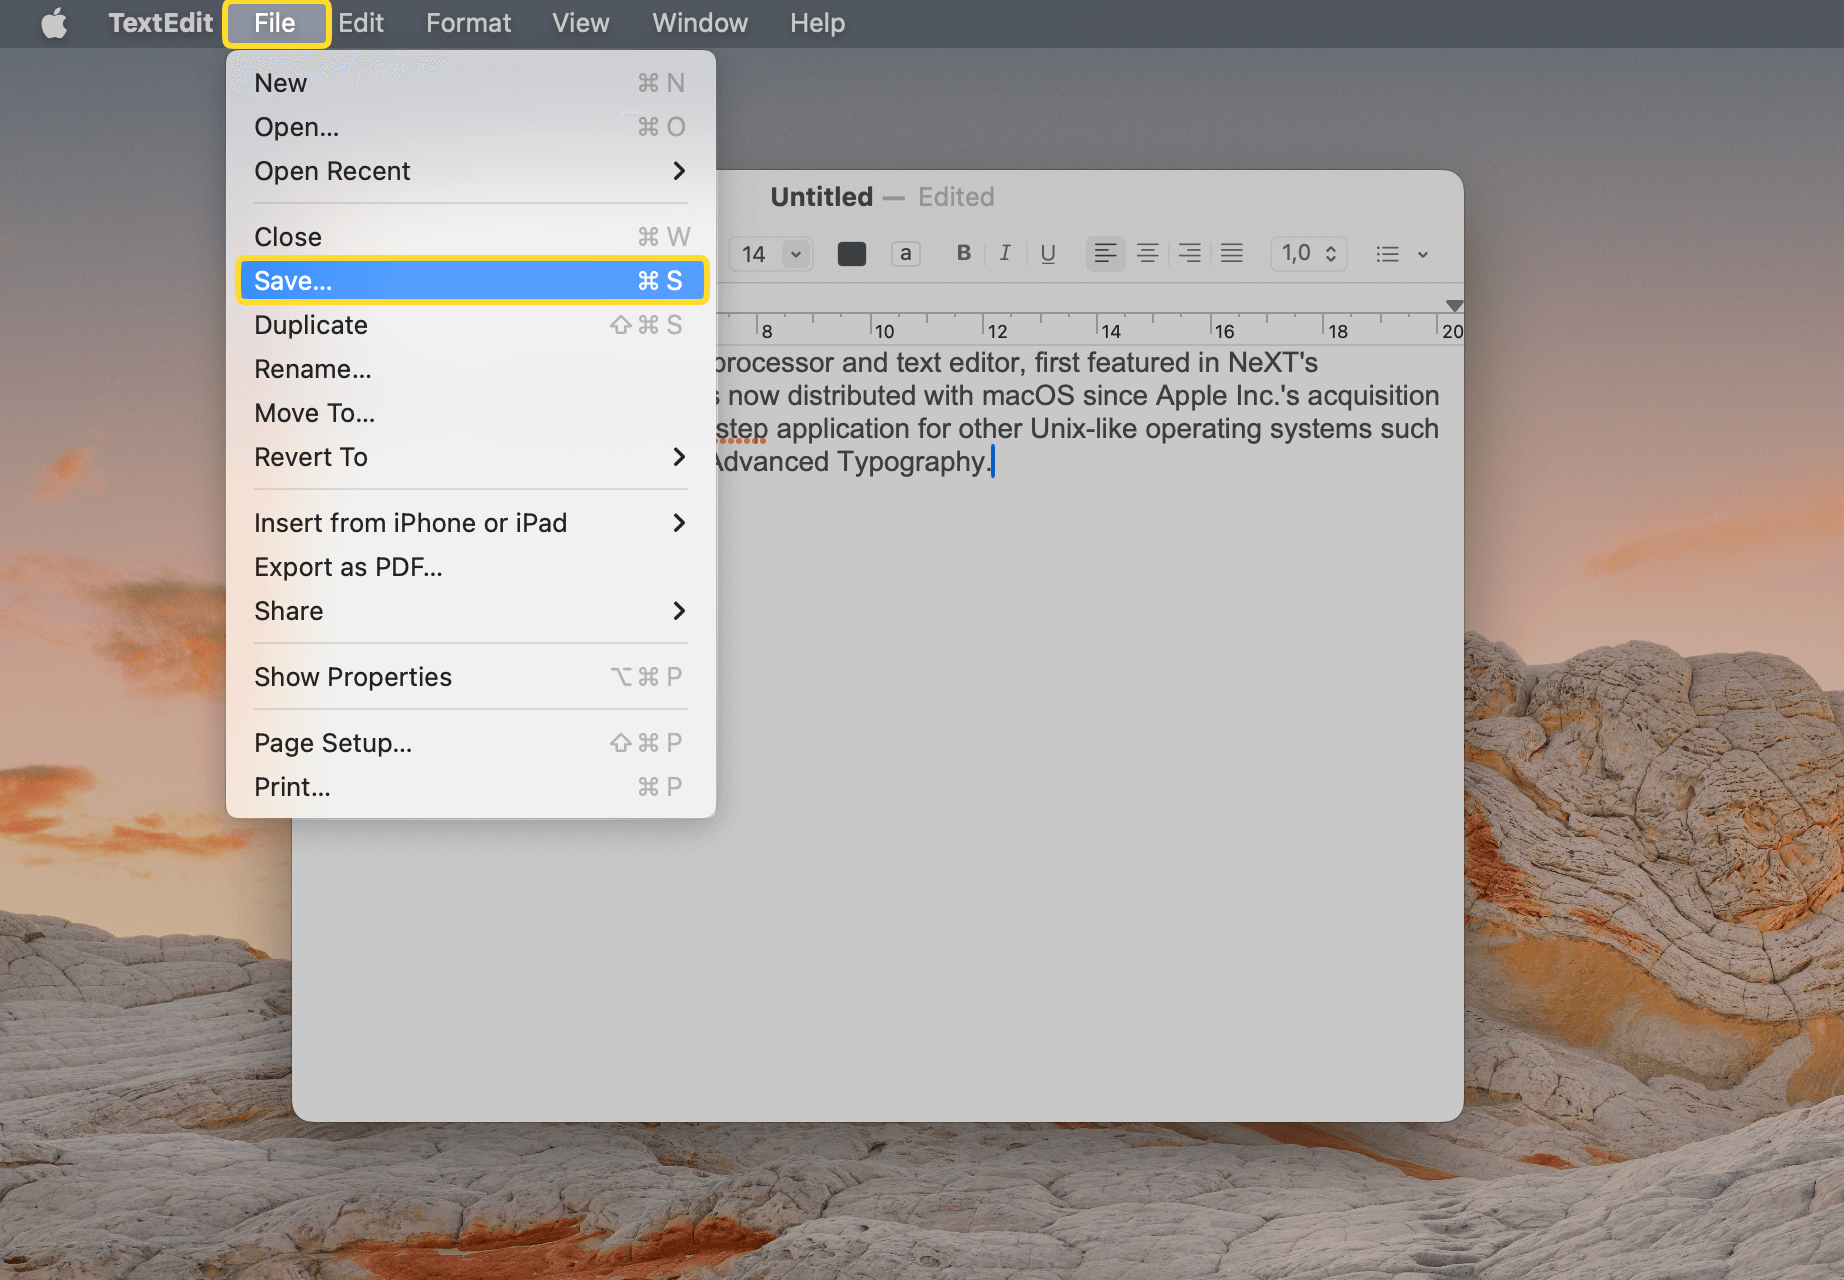
Task: Toggle underline formatting
Action: point(1048,253)
